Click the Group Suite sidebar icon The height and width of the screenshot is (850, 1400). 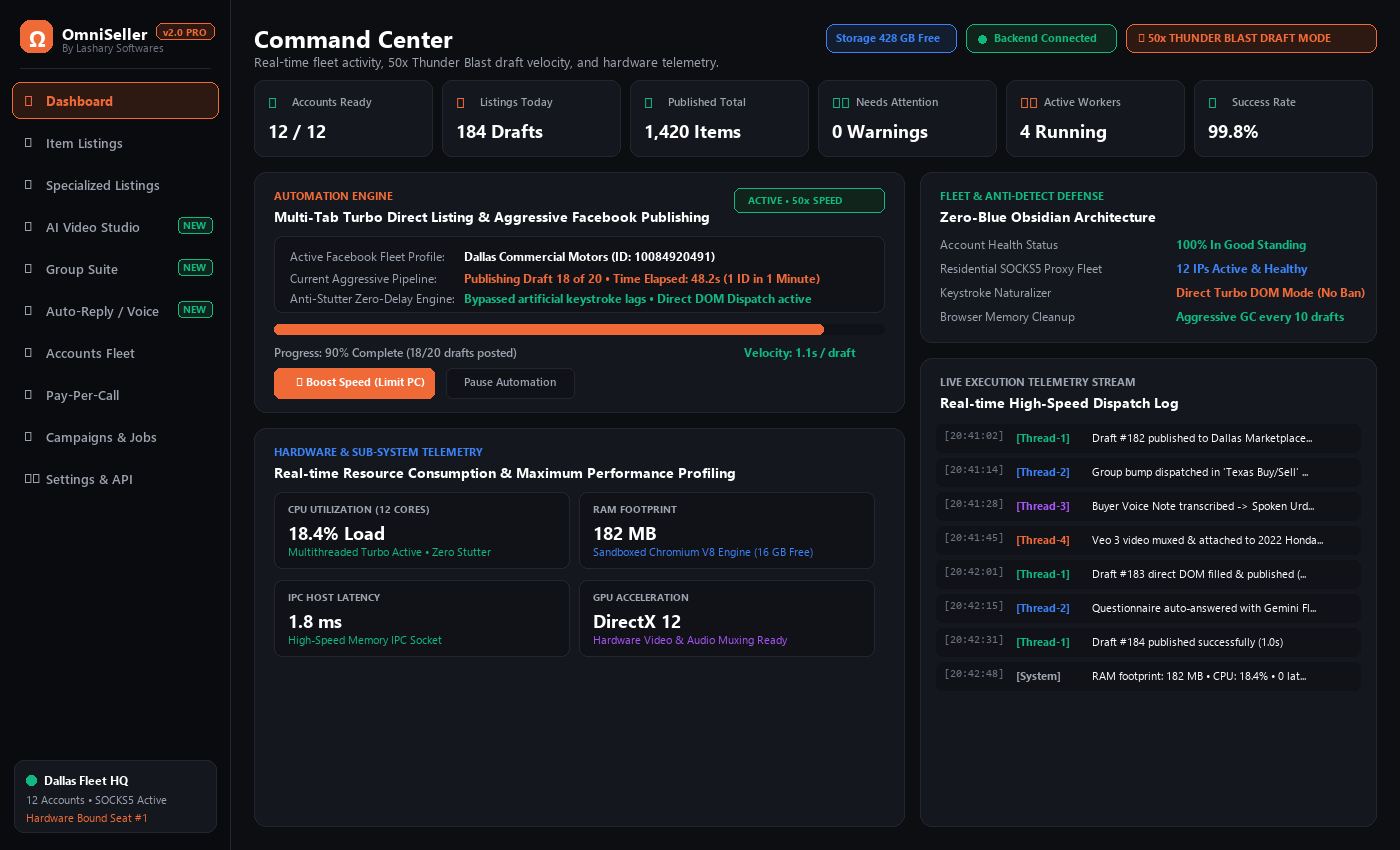29,269
